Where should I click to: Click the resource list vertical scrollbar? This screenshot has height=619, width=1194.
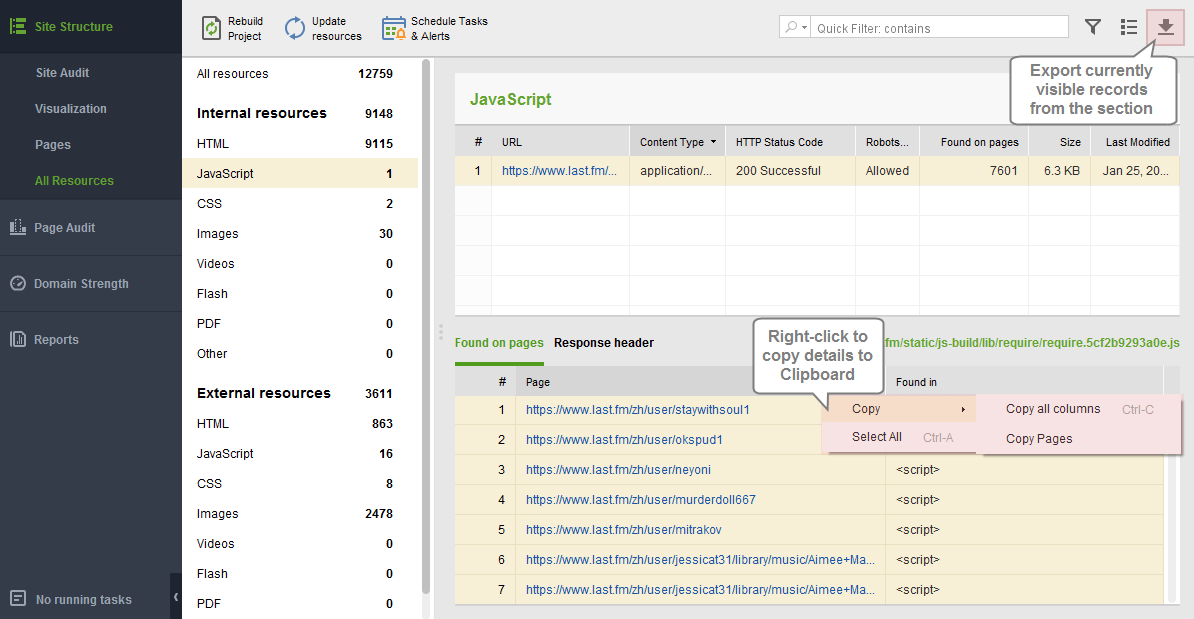(x=426, y=327)
